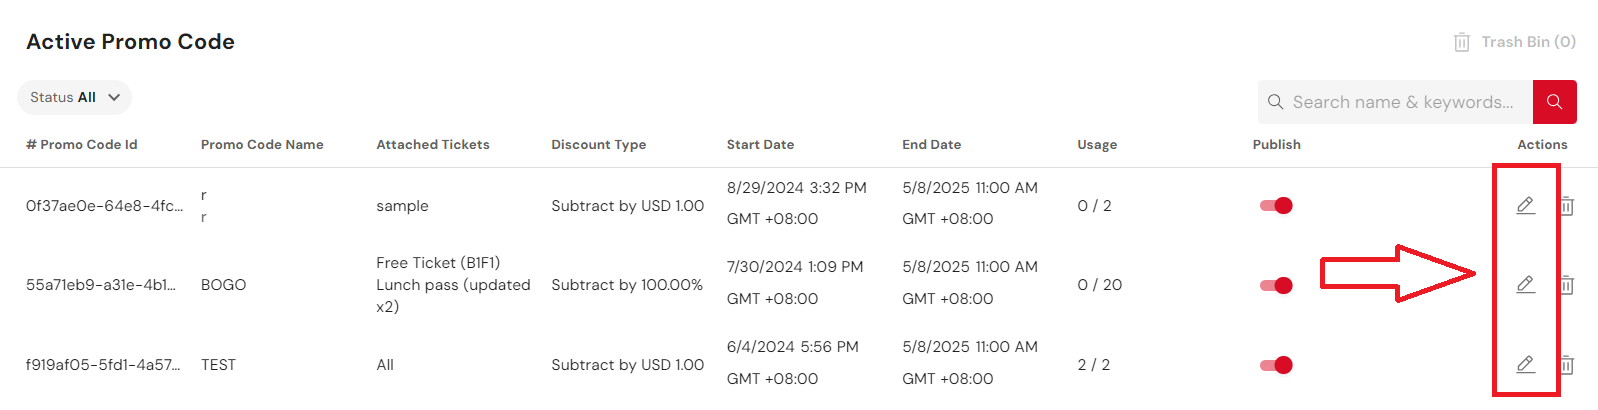Toggle publish switch for sample promo code
Screen dimensions: 1598x410
(x=1276, y=206)
